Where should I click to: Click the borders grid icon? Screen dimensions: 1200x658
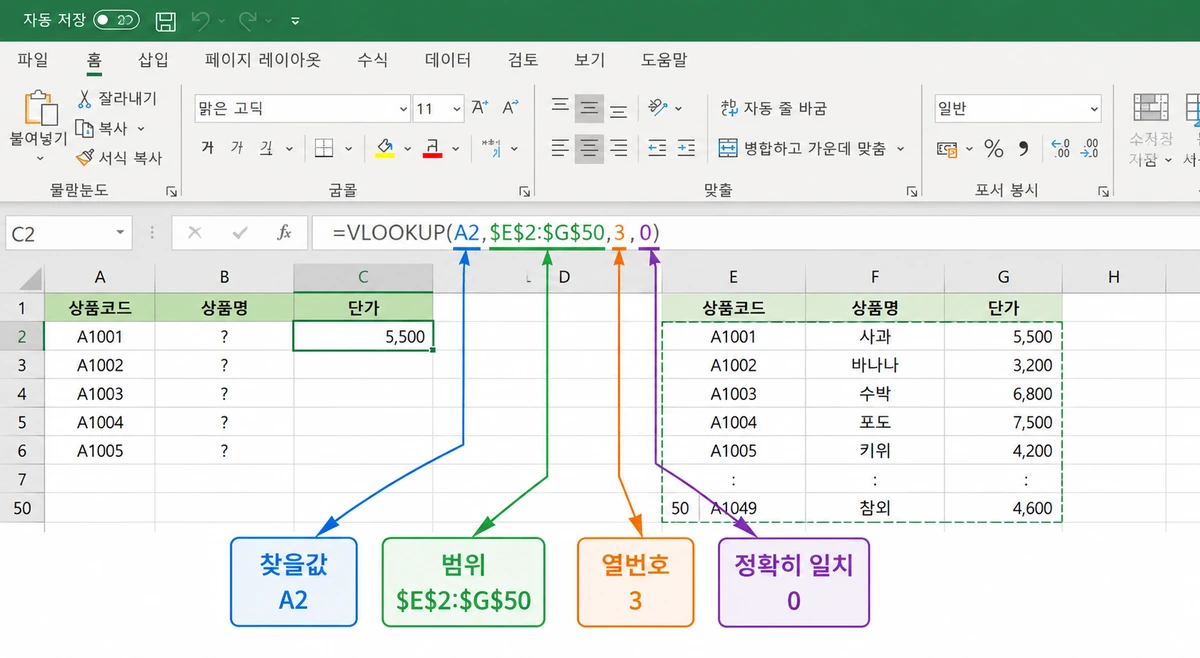coord(323,148)
